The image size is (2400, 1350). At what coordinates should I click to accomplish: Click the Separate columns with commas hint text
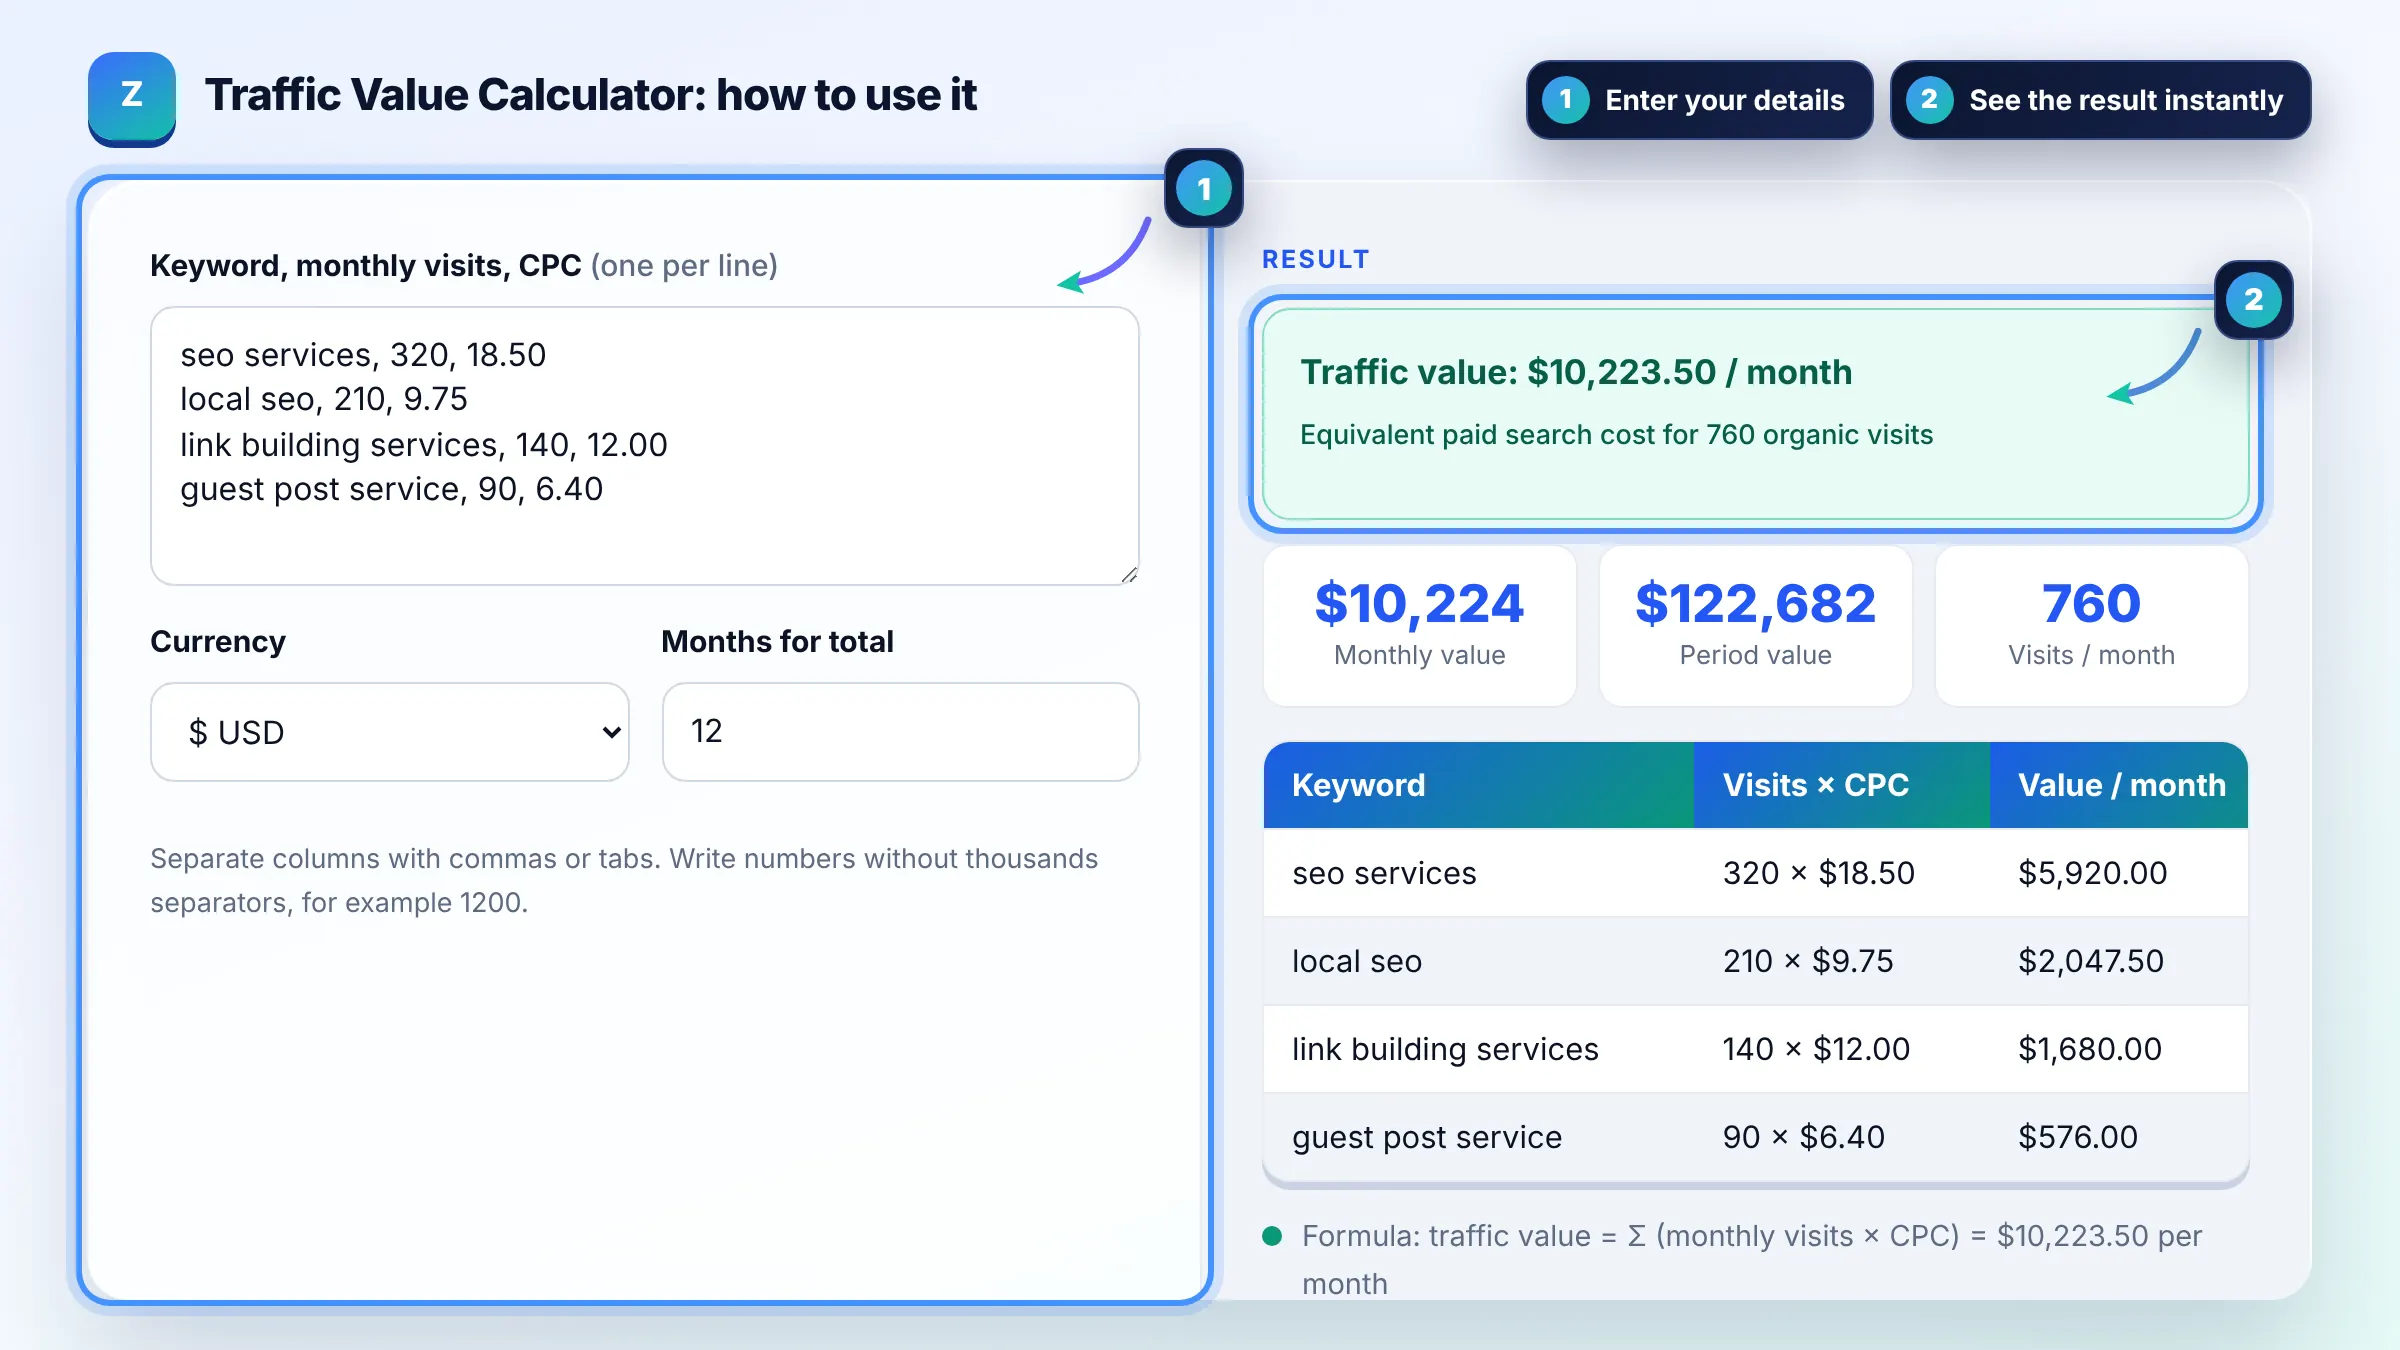624,880
